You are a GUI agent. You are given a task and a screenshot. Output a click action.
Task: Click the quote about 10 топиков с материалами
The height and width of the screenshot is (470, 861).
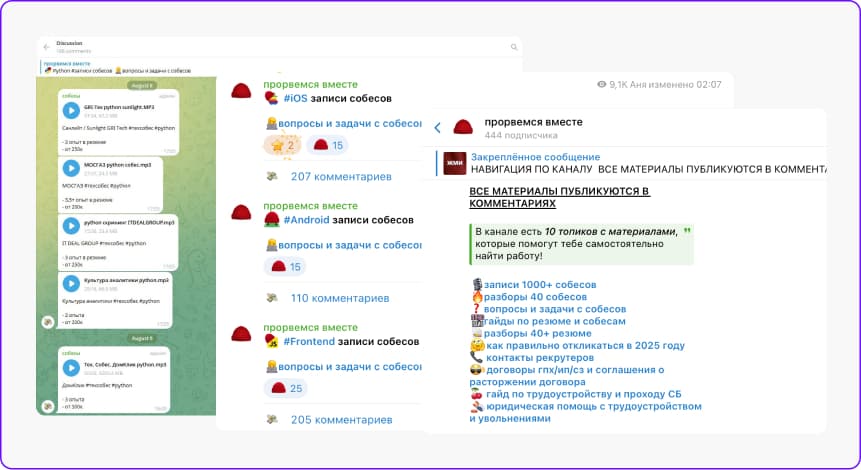click(x=582, y=244)
